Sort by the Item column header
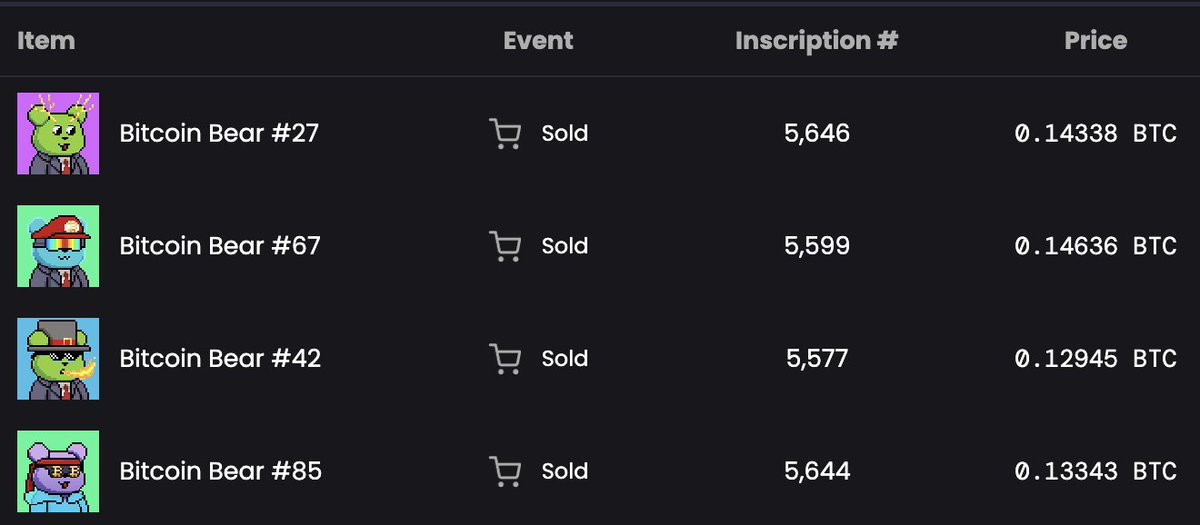 [46, 41]
